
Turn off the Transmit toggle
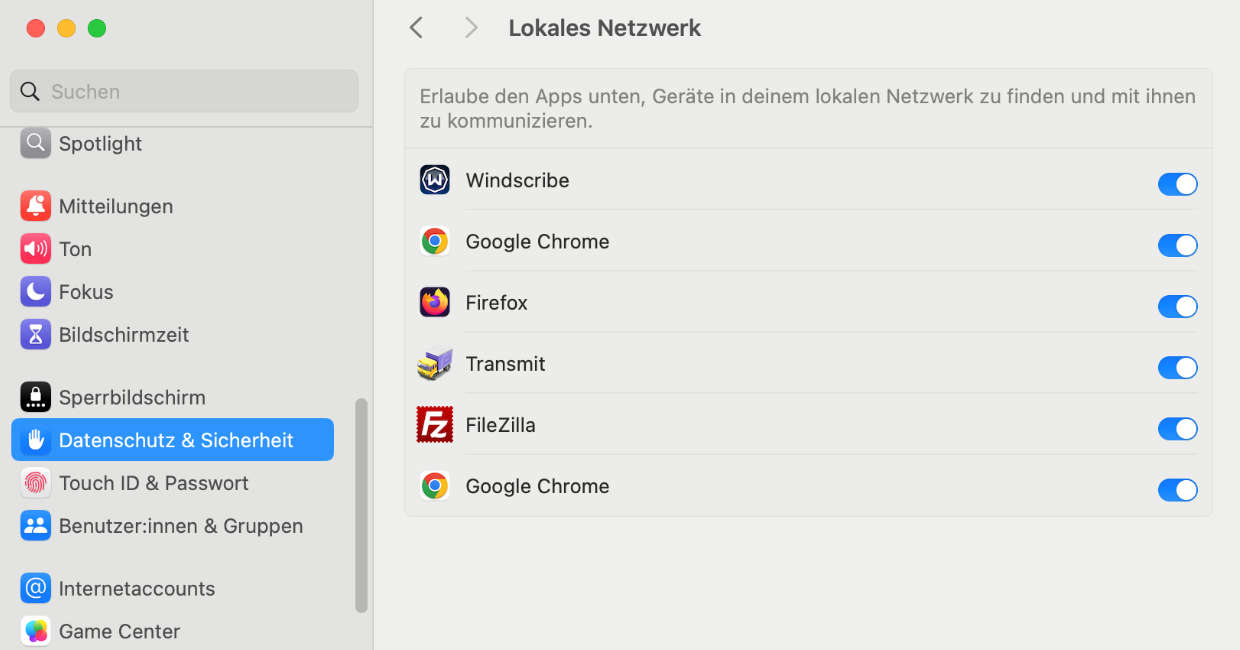point(1177,367)
